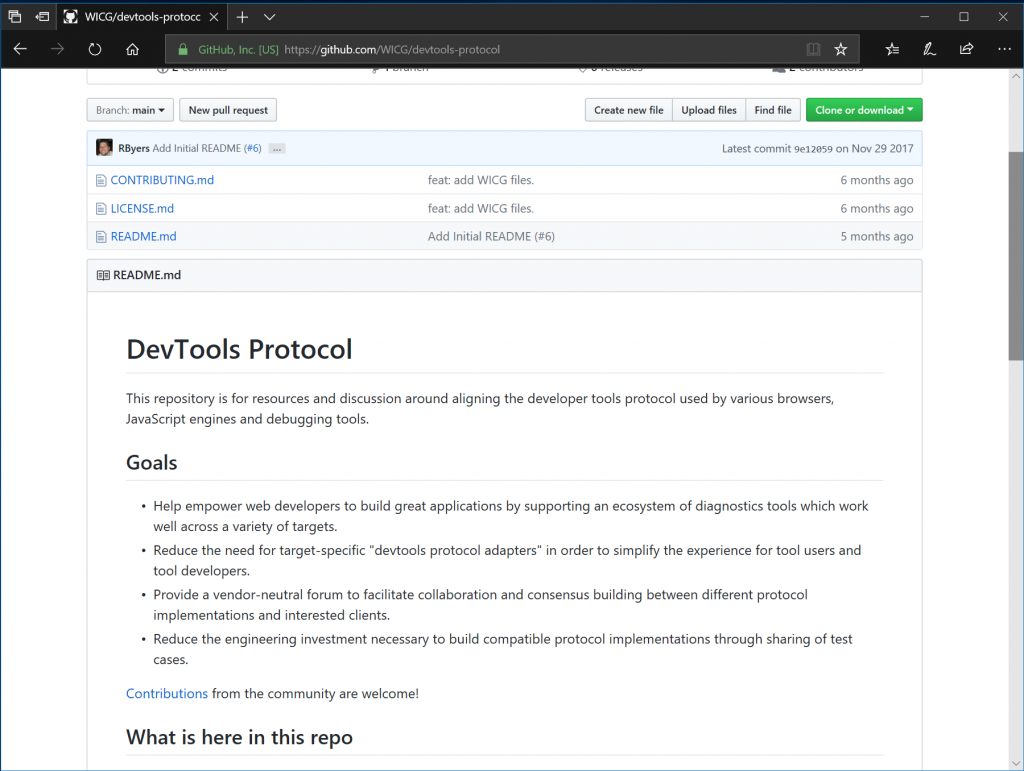Screen dimensions: 1024x771
Task: Click the Goals heading
Action: (152, 463)
